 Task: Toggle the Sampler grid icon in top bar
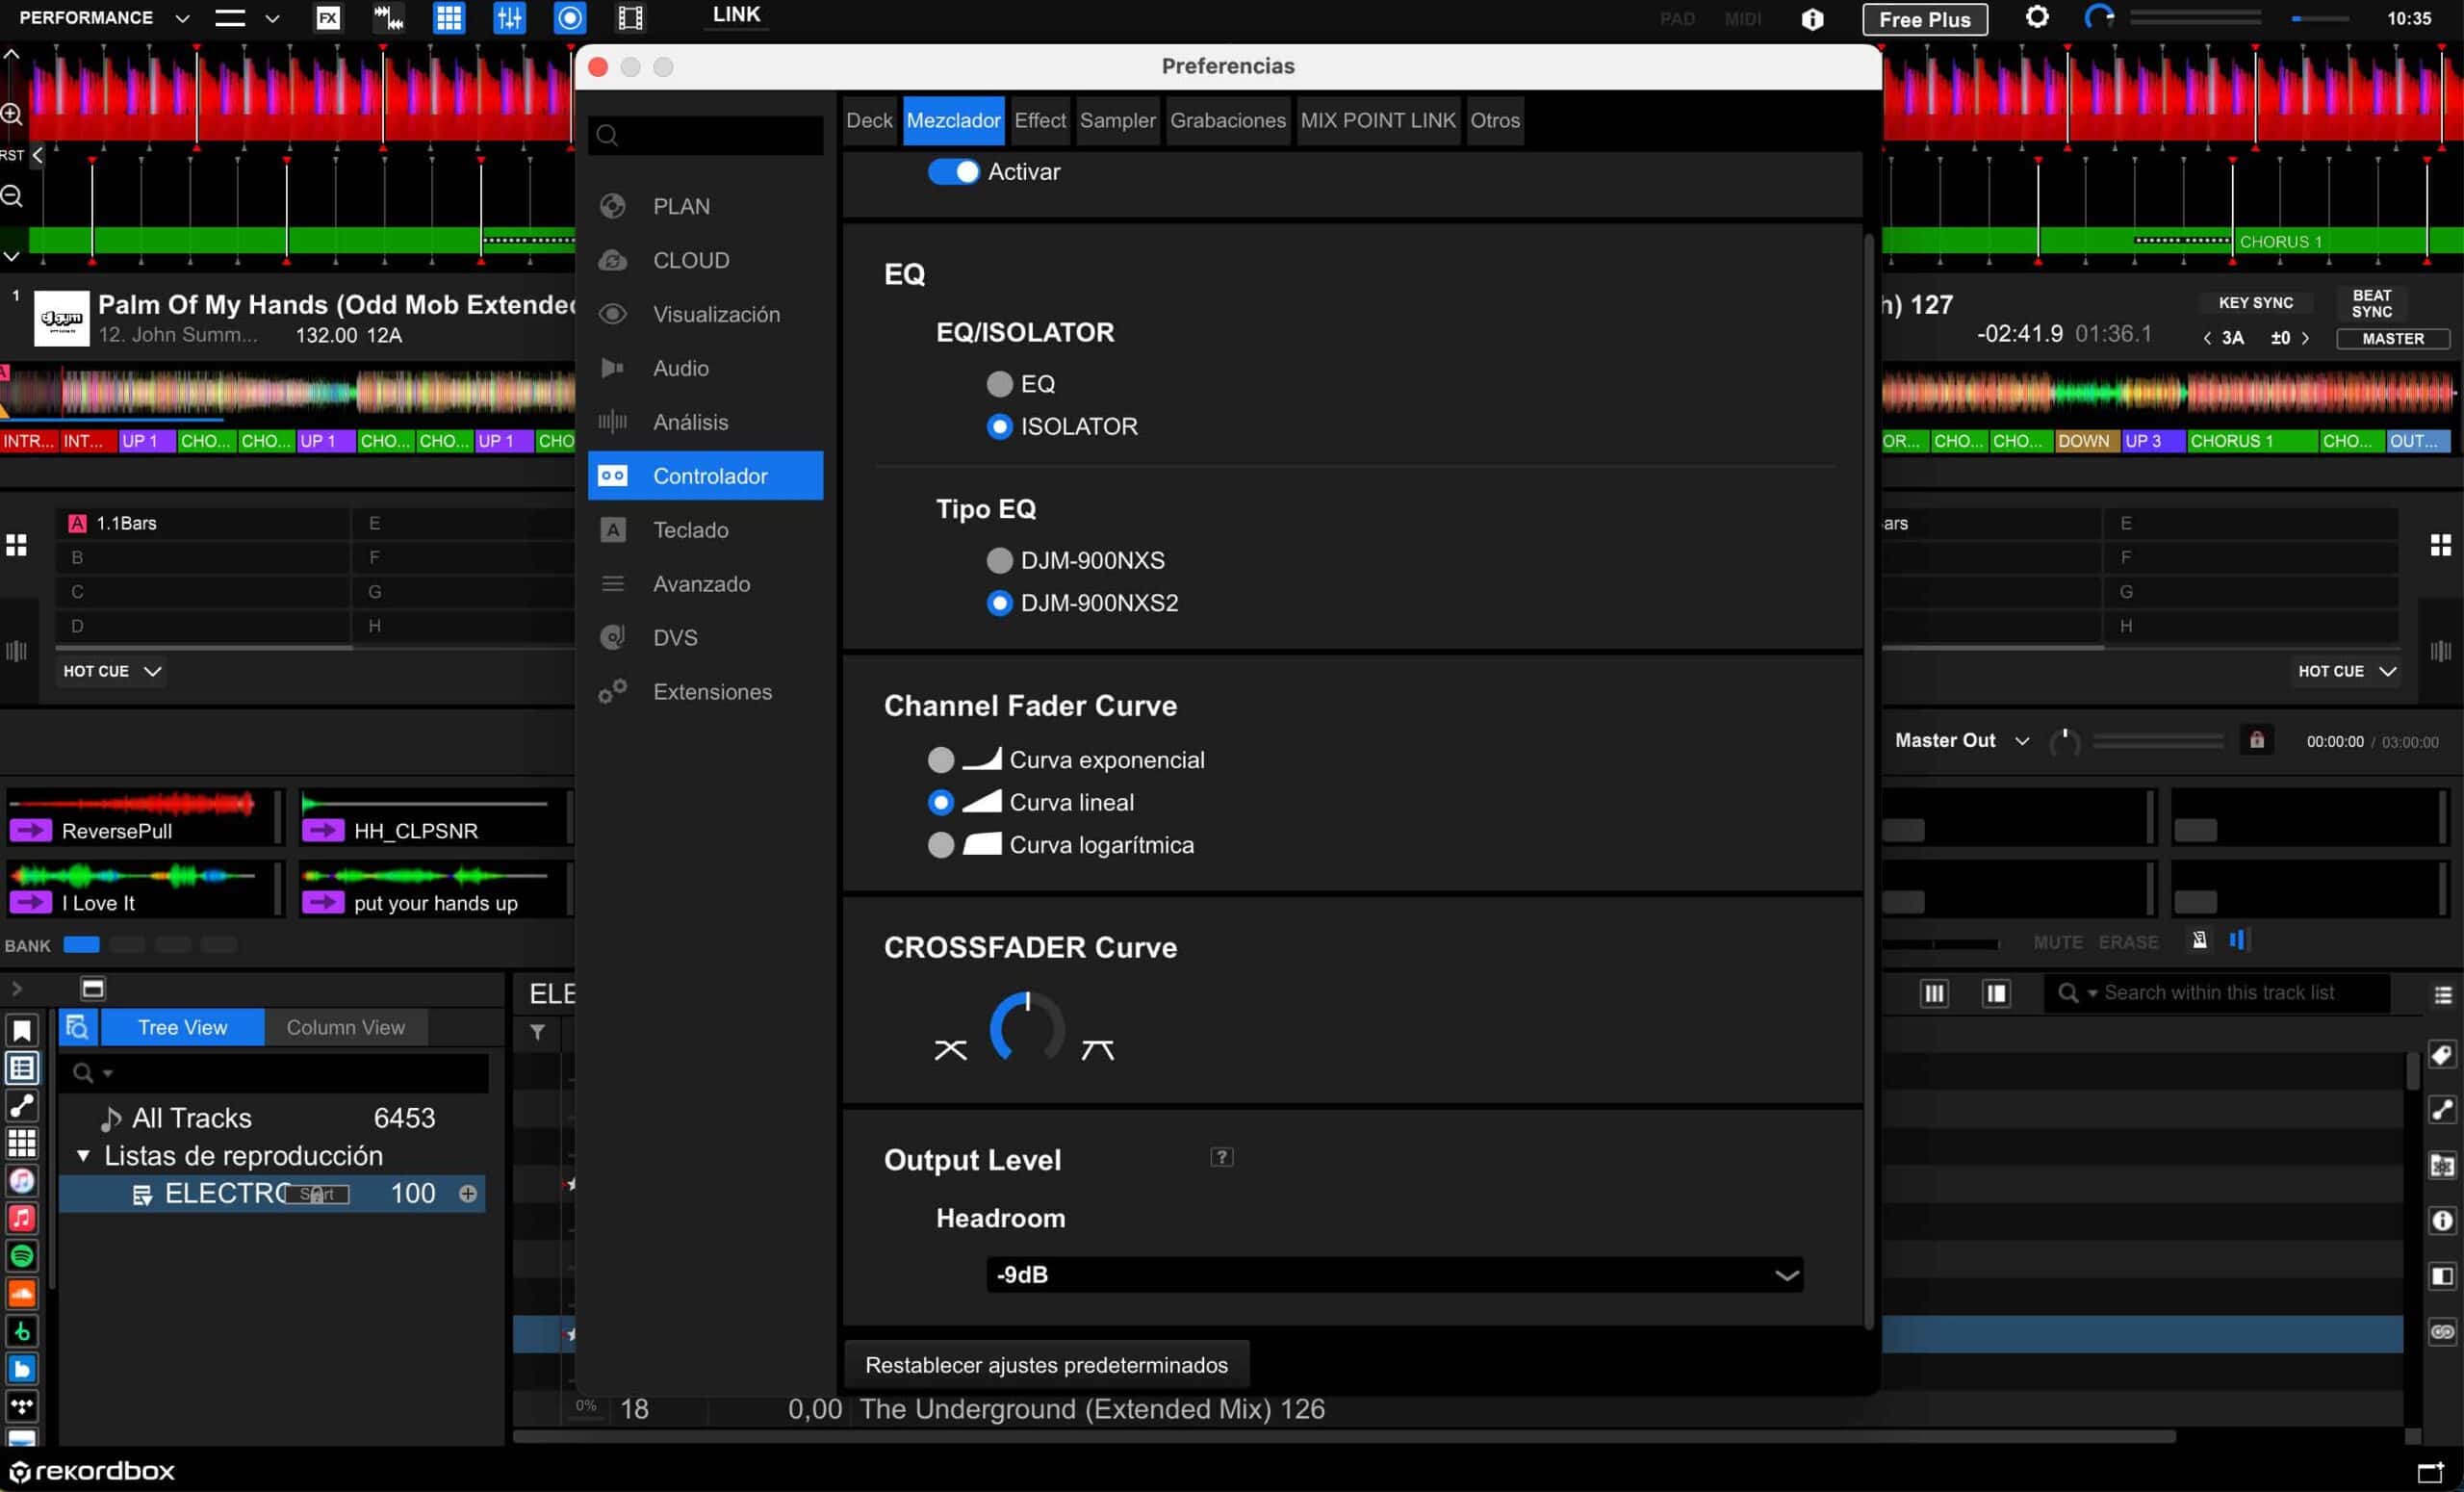449,18
